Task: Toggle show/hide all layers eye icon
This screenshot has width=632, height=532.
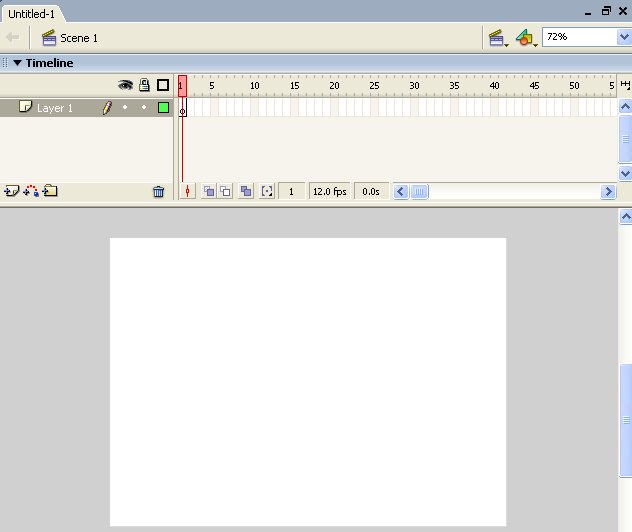Action: [125, 85]
